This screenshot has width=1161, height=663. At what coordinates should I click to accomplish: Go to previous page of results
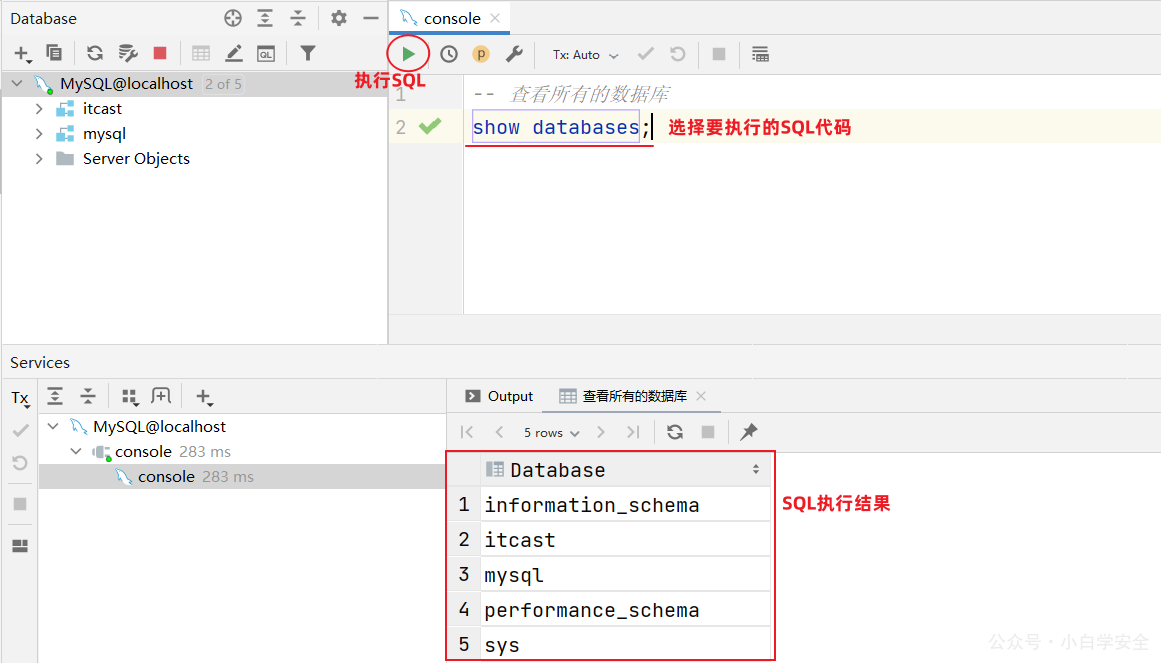coord(499,432)
